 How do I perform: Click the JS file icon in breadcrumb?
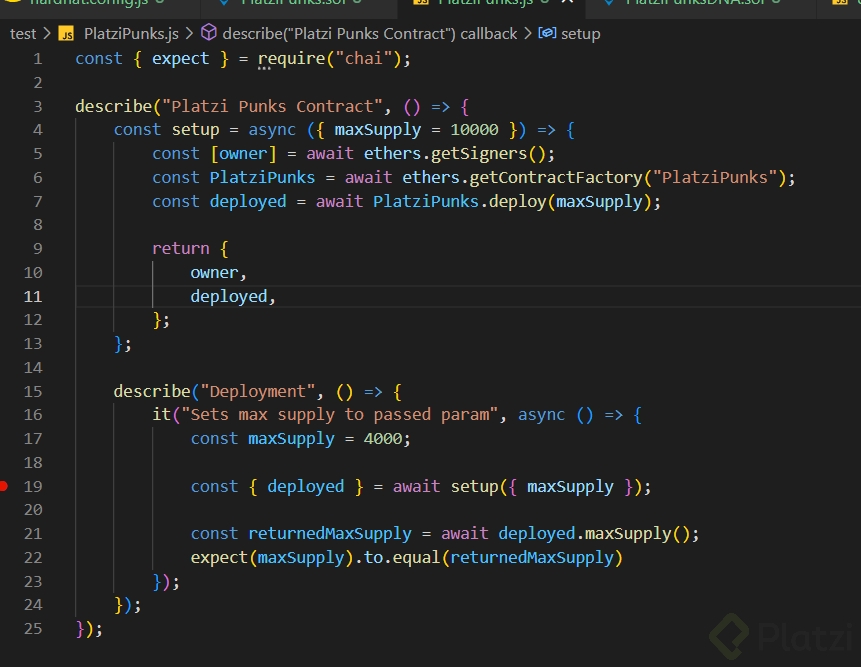(x=66, y=34)
